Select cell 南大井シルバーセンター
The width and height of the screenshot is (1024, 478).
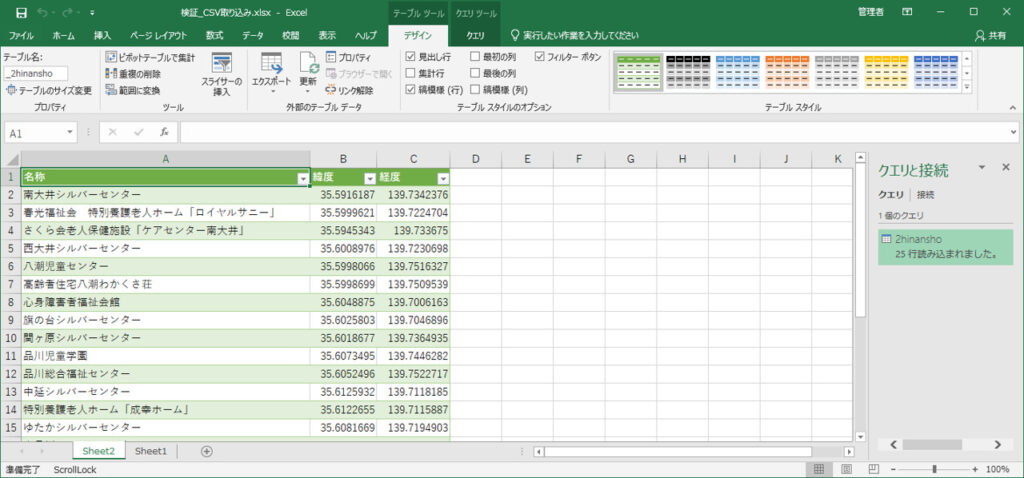click(x=165, y=195)
